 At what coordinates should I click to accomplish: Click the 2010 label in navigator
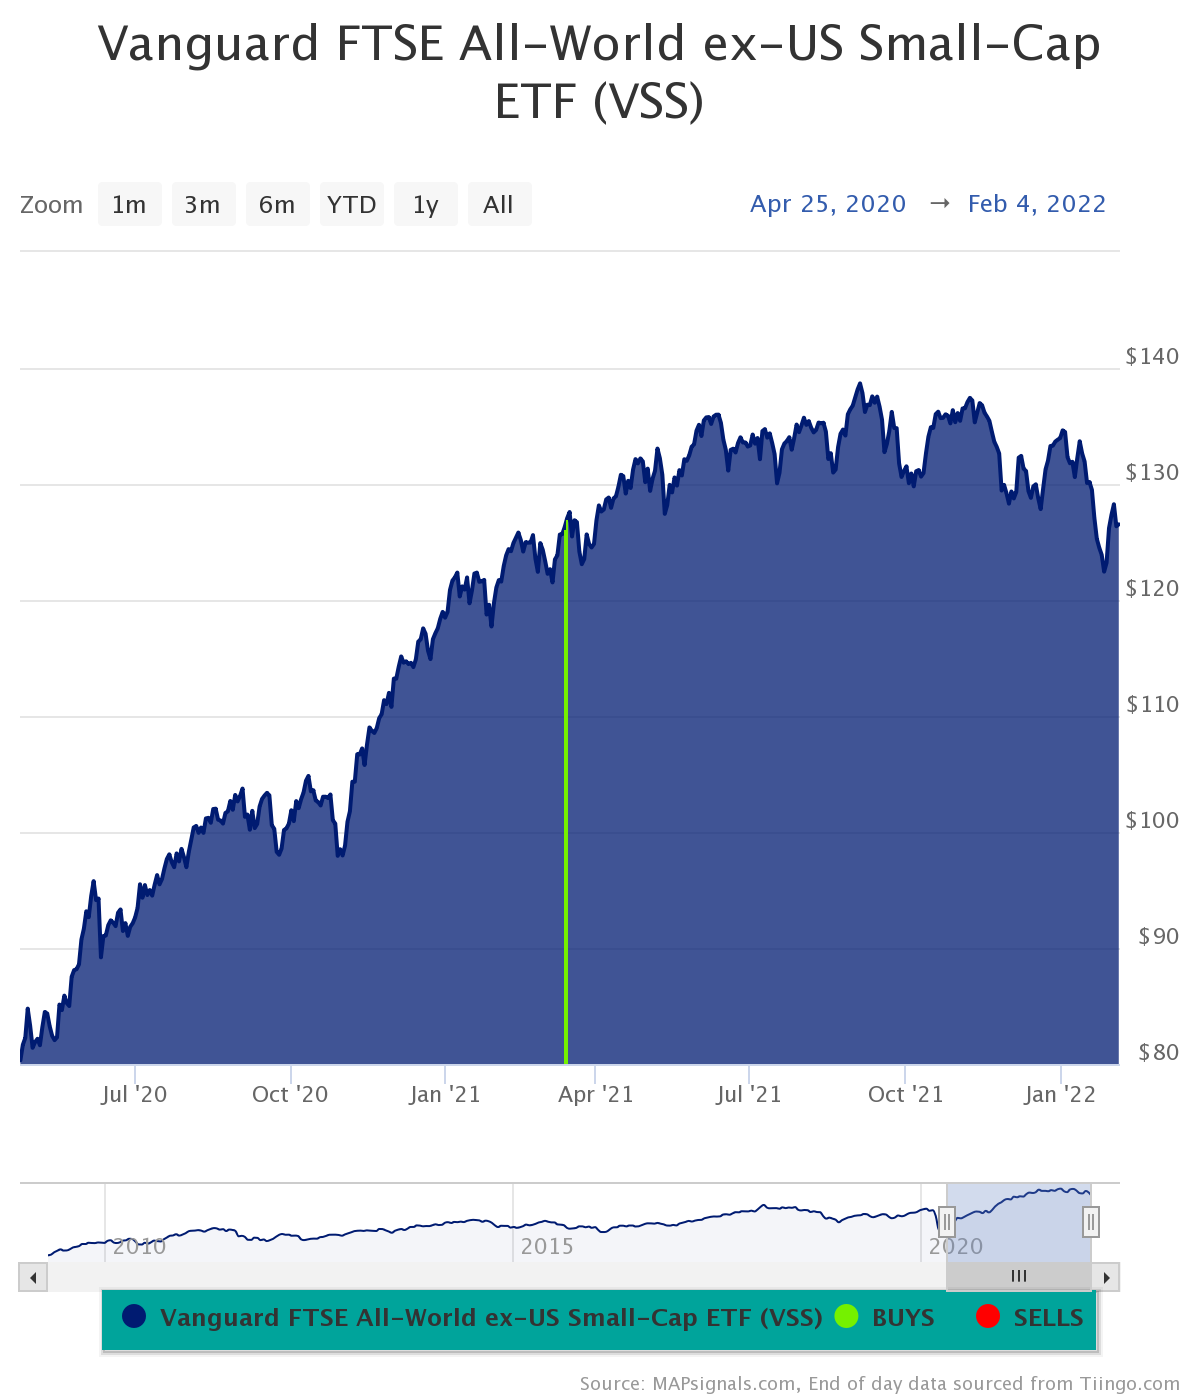[139, 1247]
